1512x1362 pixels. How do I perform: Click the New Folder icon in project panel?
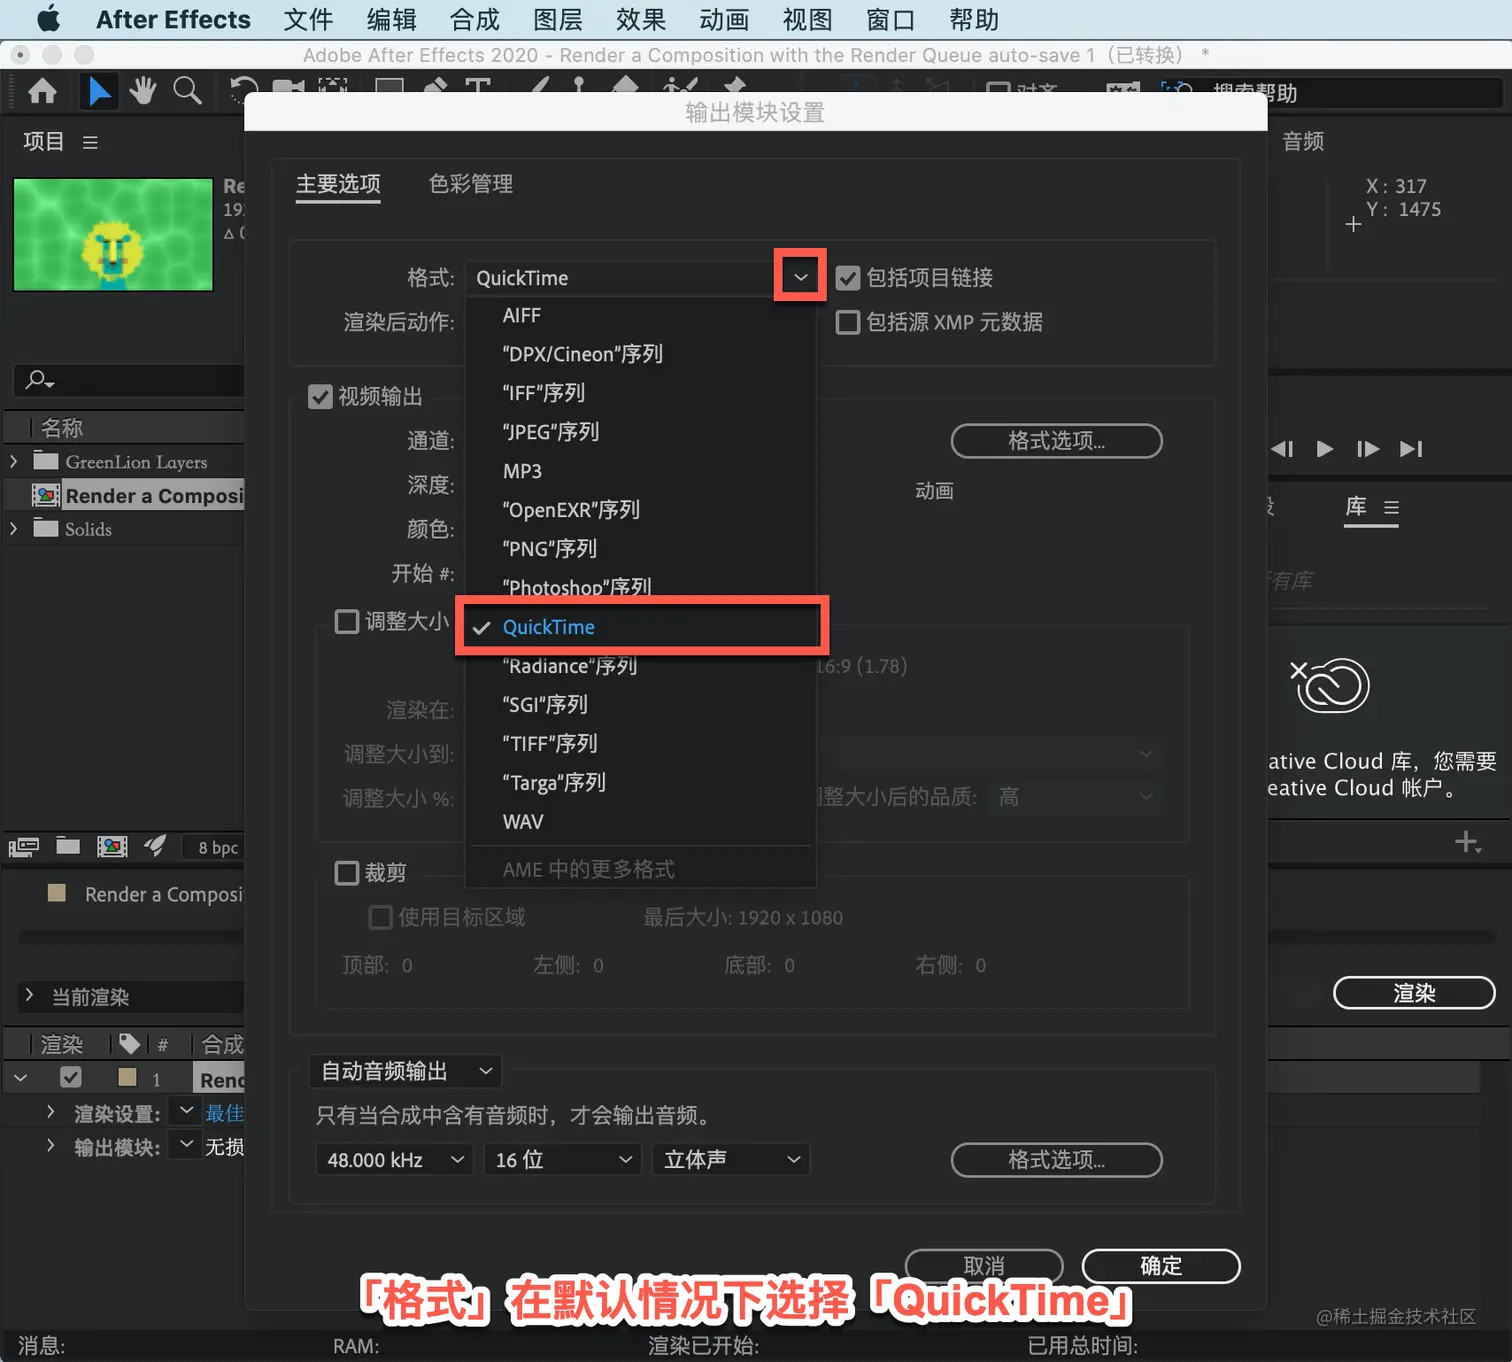pos(68,846)
